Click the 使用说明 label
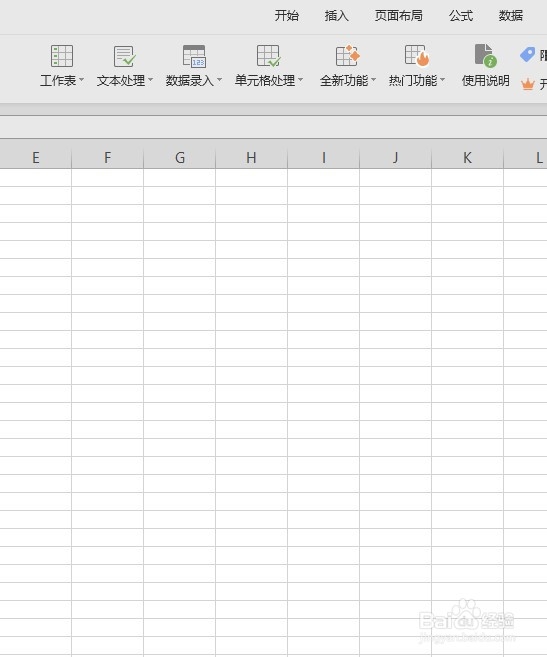This screenshot has height=657, width=547. point(485,80)
